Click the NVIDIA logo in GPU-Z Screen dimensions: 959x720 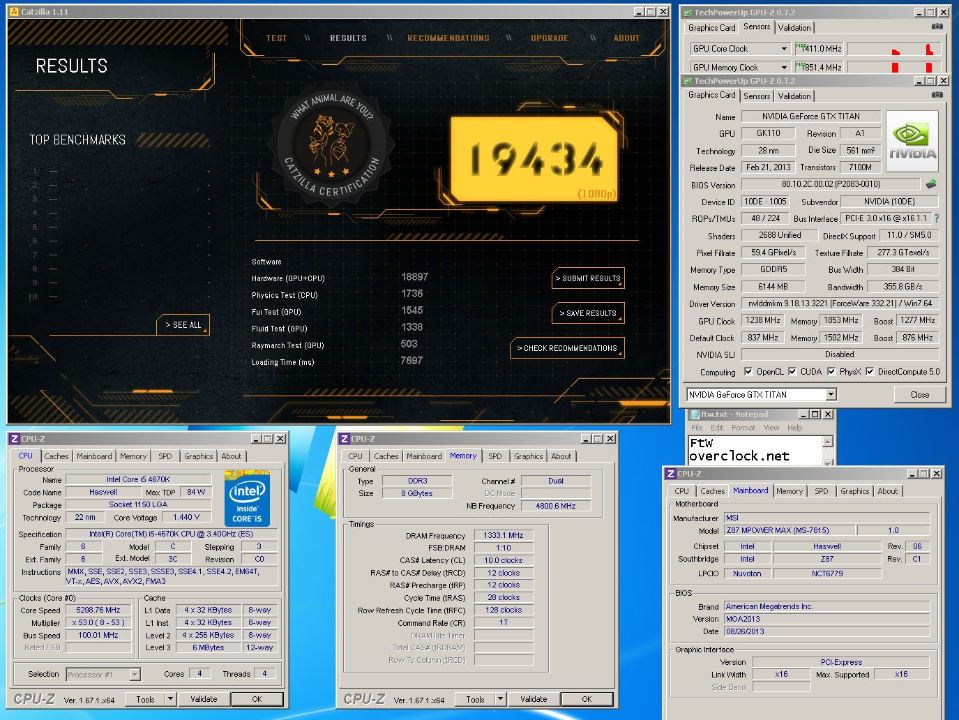click(912, 141)
